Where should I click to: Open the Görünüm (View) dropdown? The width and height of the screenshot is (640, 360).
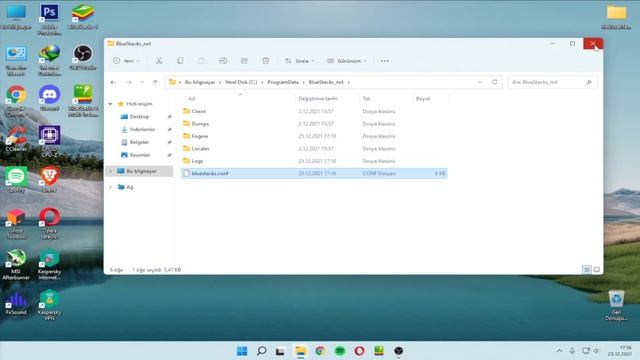coord(347,61)
